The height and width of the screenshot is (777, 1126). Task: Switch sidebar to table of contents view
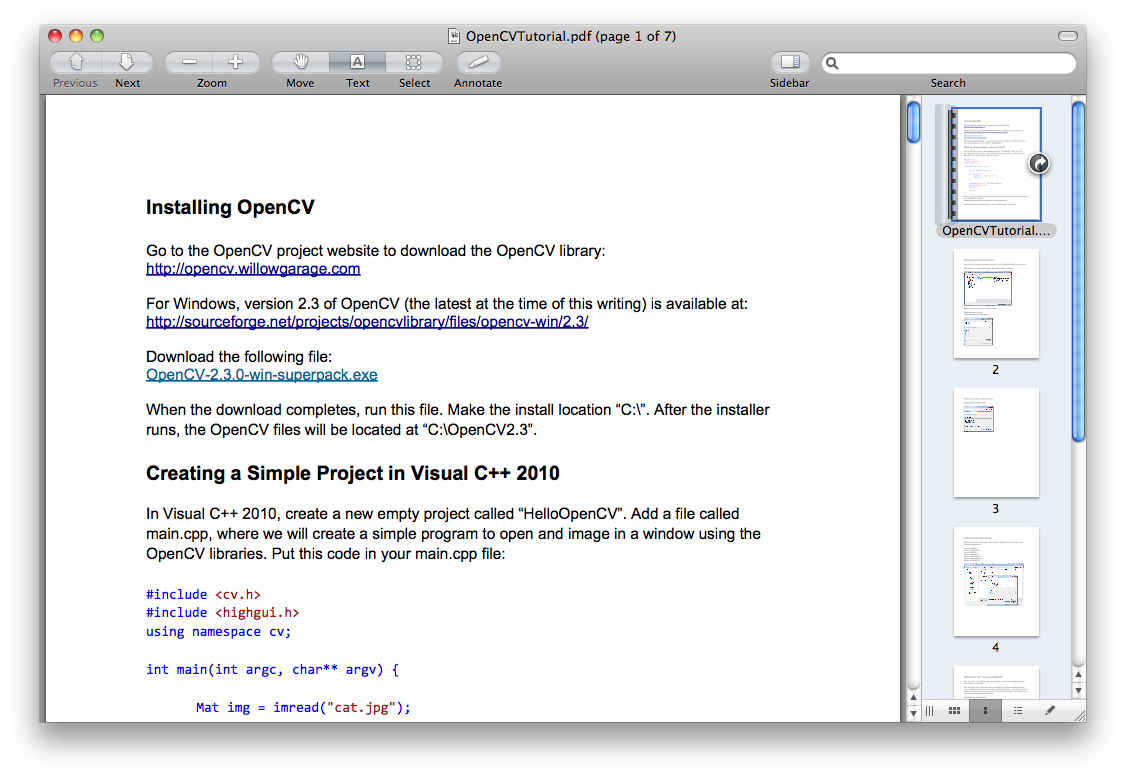point(1018,710)
